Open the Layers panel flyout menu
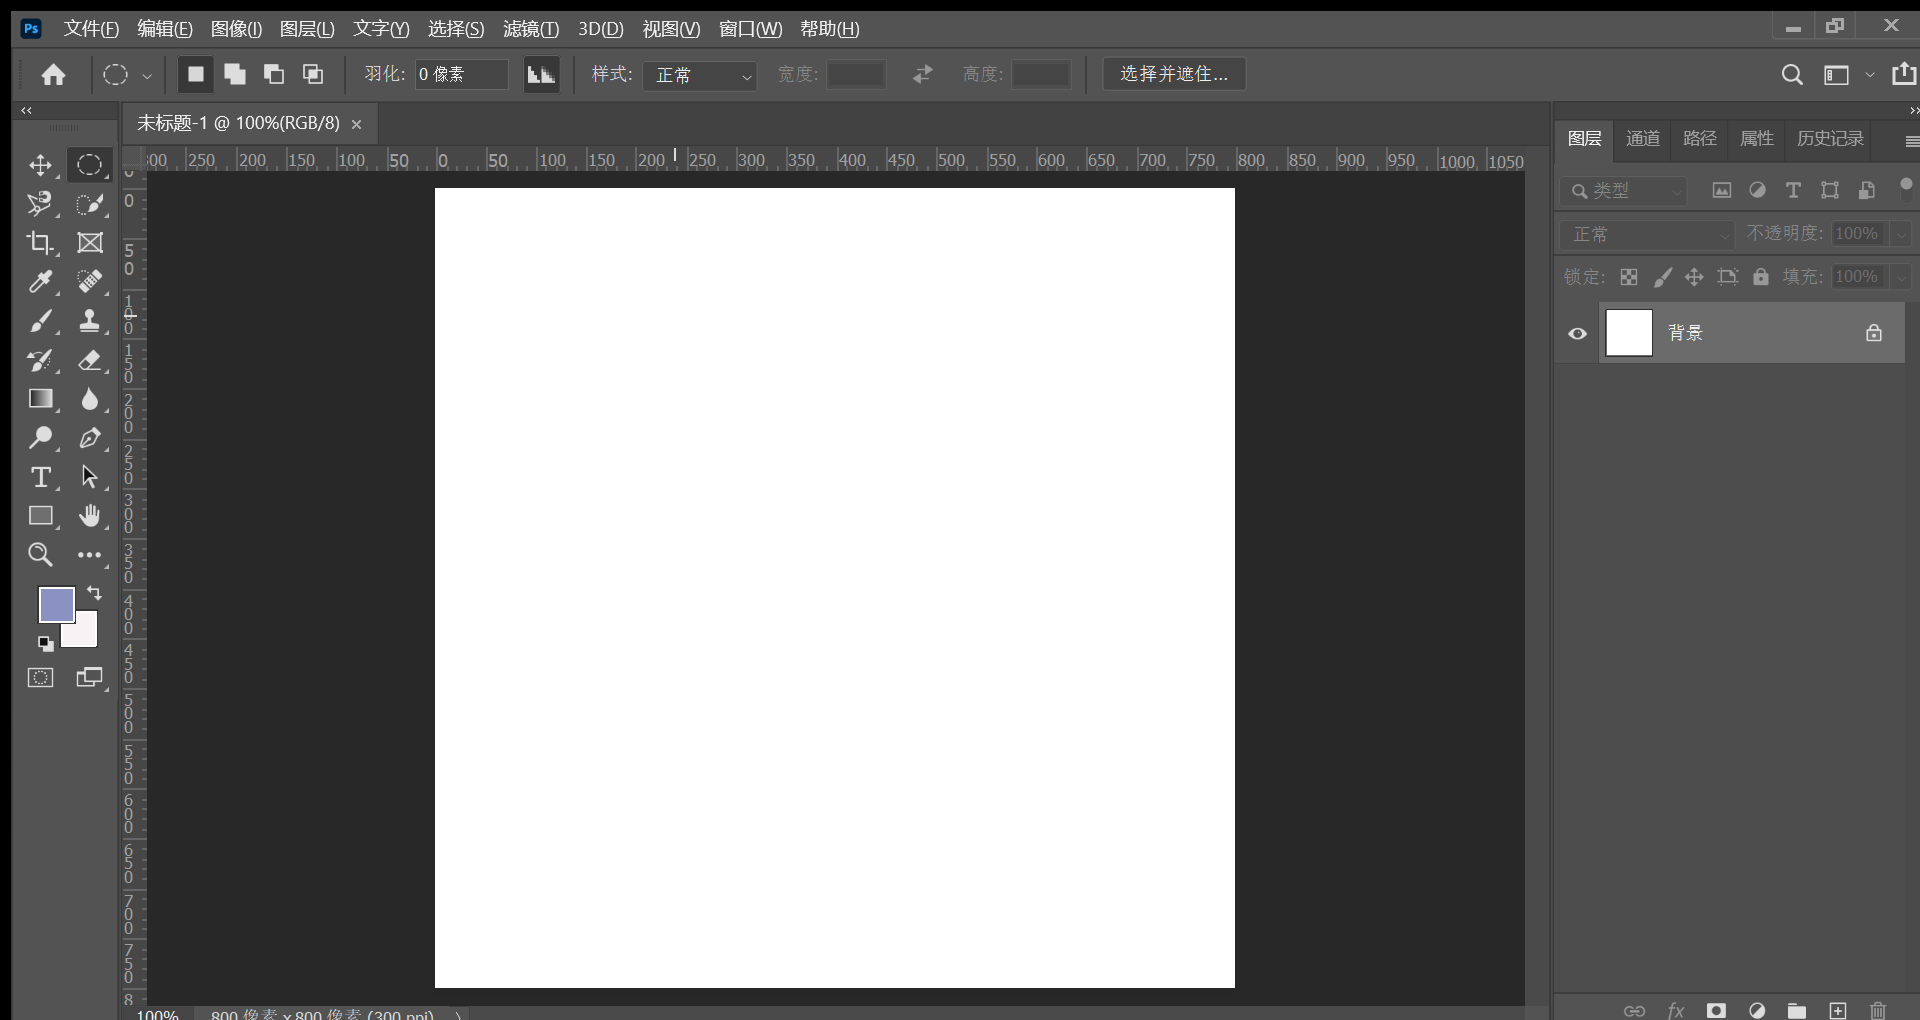 click(x=1911, y=141)
